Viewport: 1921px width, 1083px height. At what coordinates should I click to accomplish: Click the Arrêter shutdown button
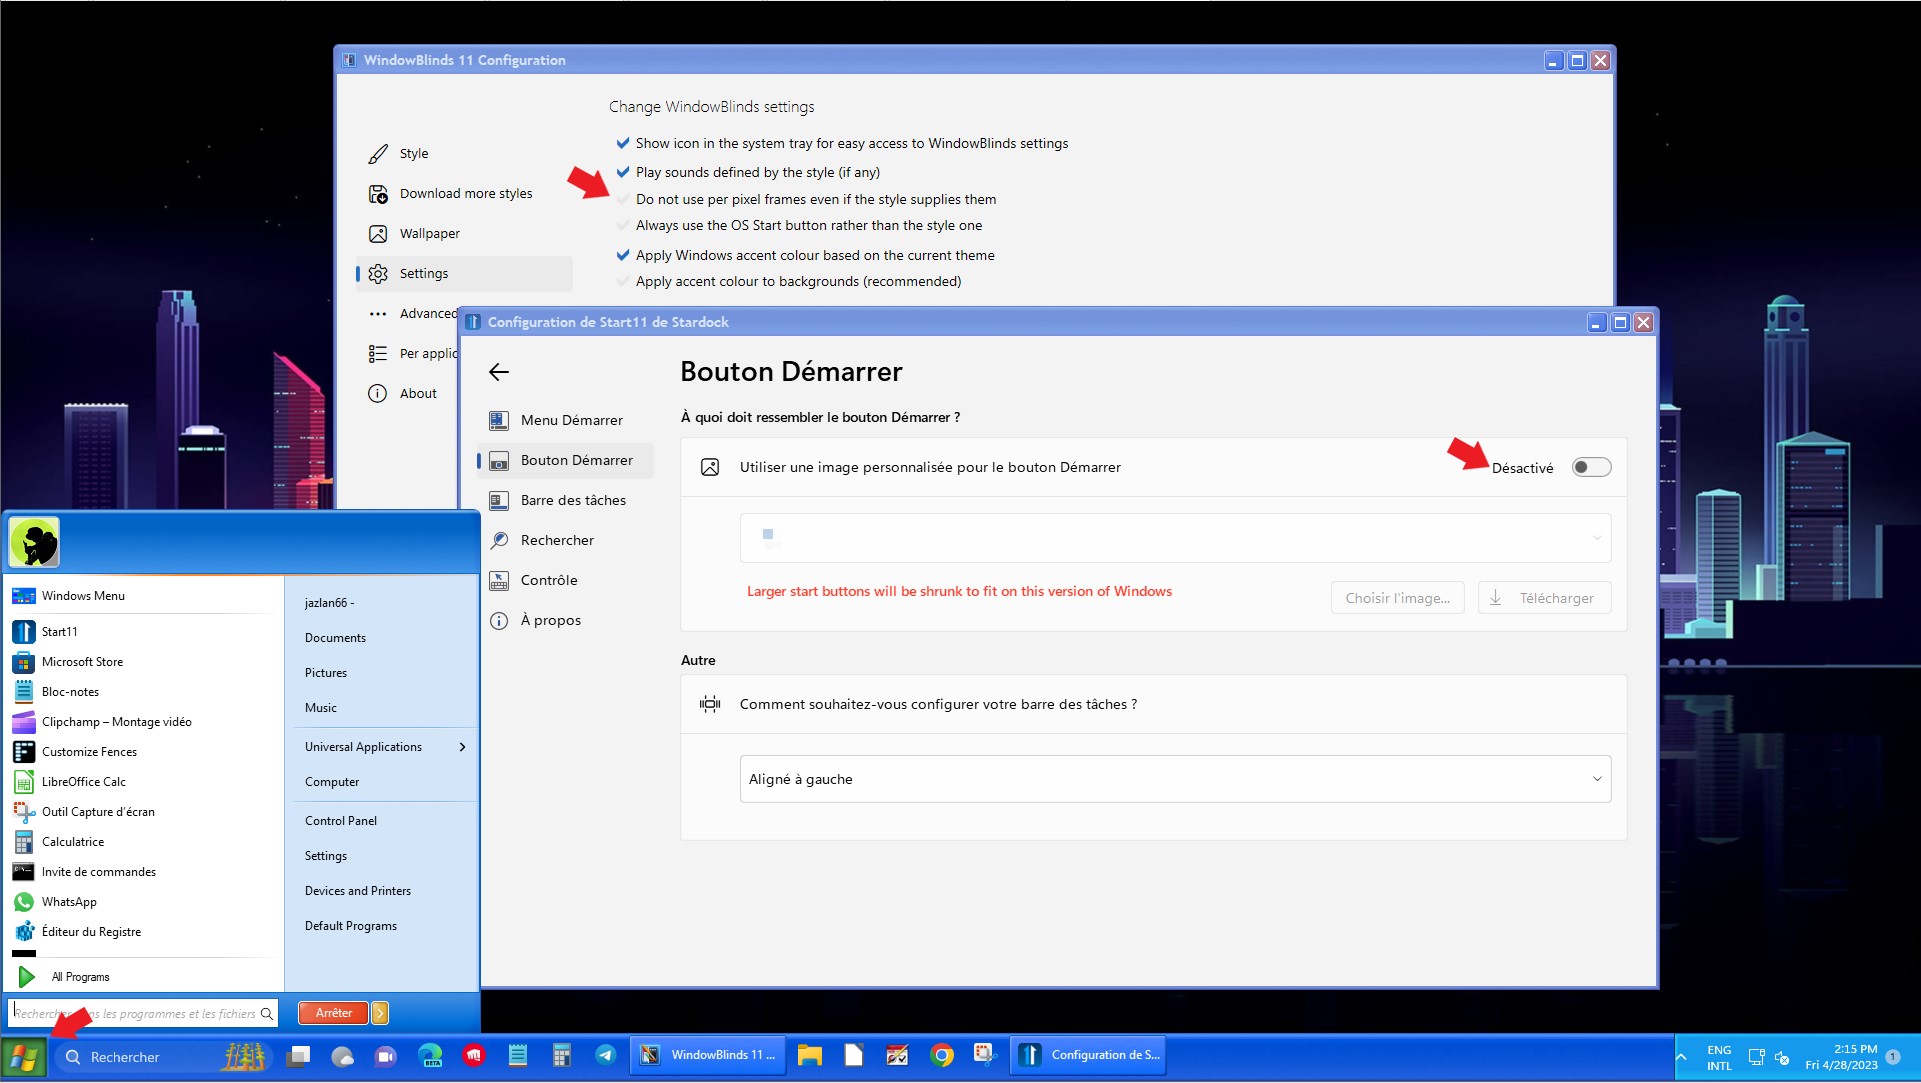click(x=333, y=1013)
